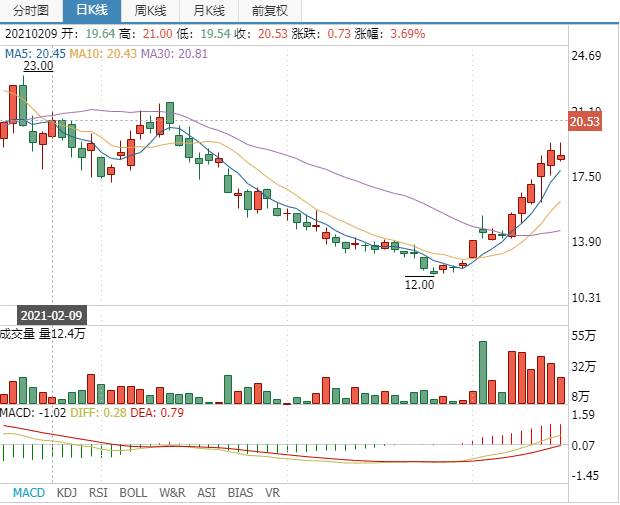Open the 周K线 weekly chart tab

[x=151, y=11]
